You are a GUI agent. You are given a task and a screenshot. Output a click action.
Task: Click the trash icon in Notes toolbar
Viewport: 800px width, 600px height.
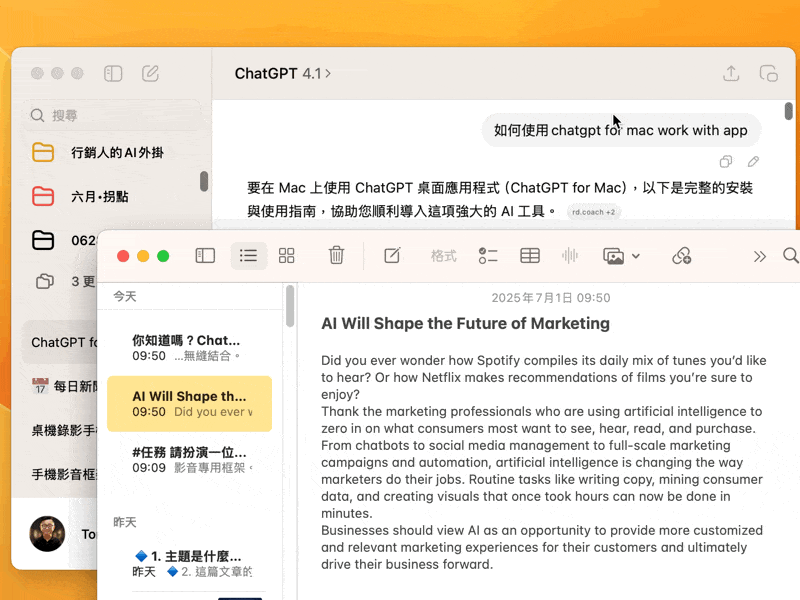337,256
